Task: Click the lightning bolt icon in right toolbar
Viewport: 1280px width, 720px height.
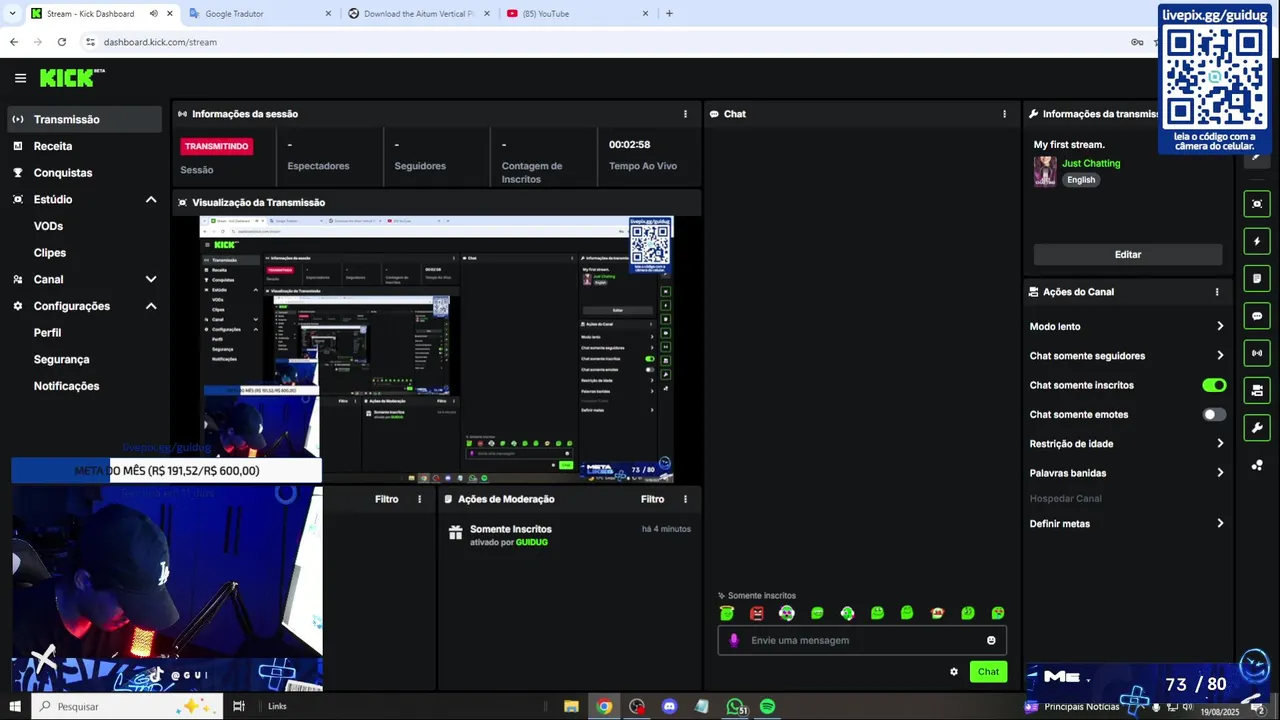Action: 1257,241
